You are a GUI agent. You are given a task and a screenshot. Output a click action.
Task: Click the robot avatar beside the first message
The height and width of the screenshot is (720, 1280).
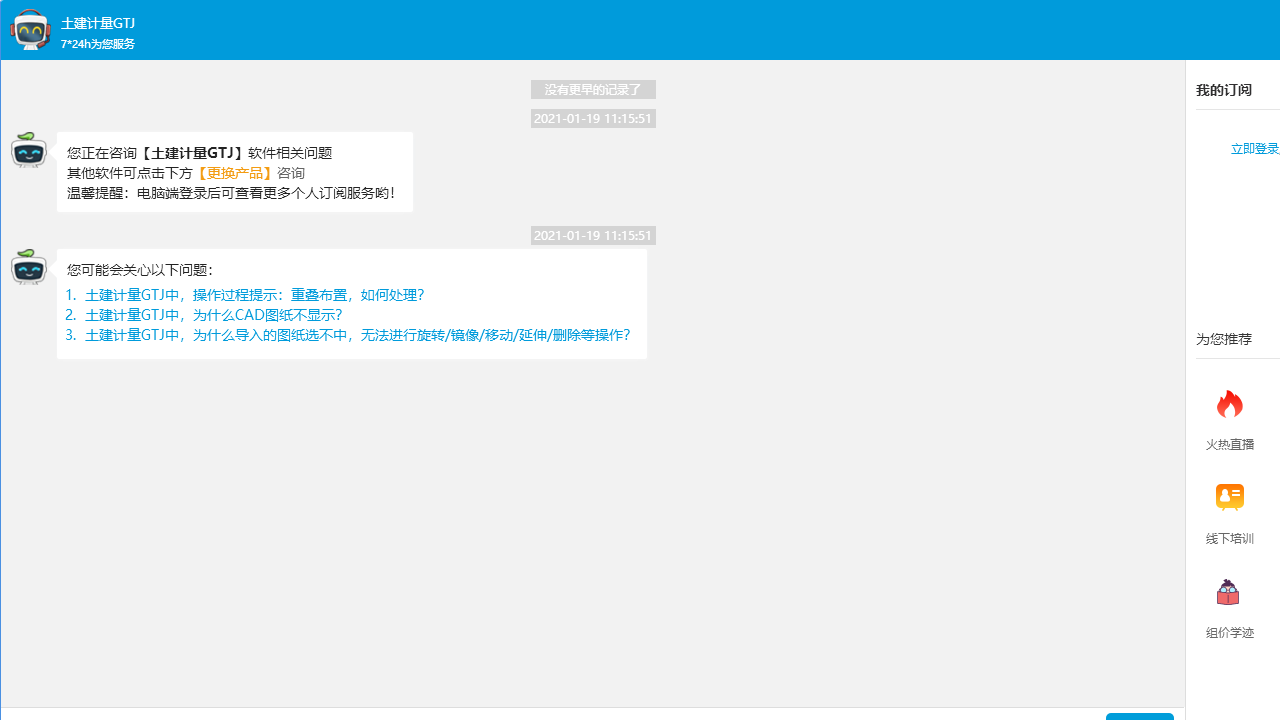(28, 150)
